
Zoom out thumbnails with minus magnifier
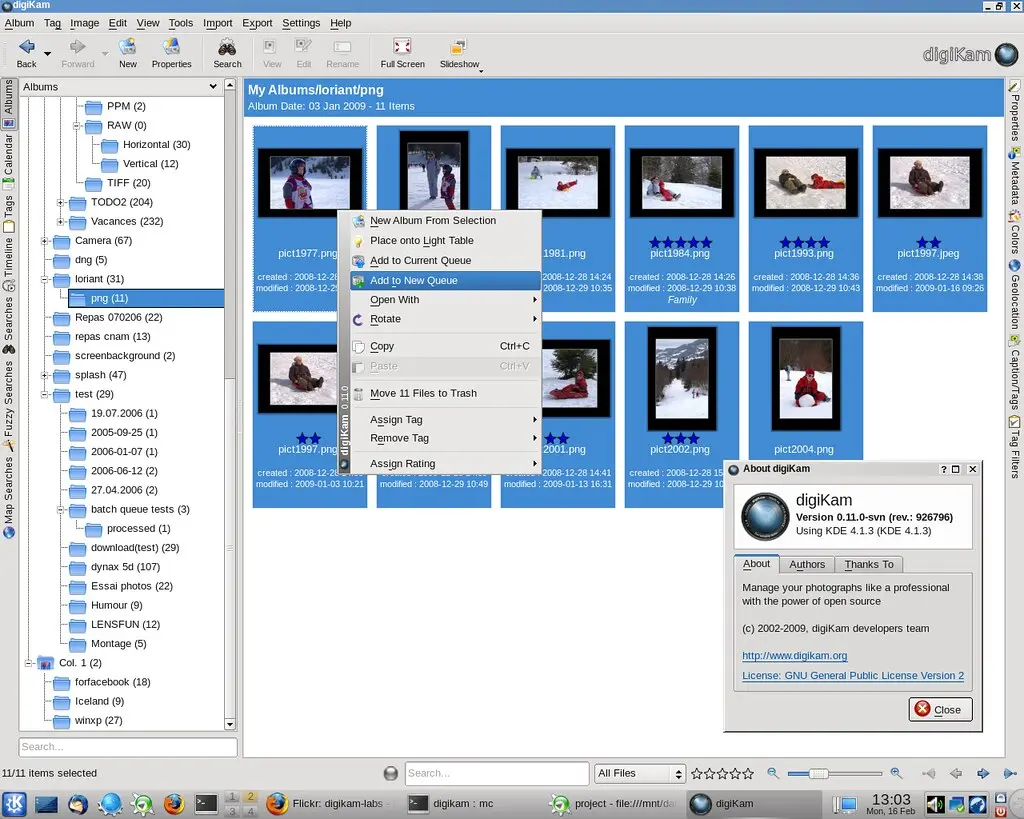[x=773, y=773]
